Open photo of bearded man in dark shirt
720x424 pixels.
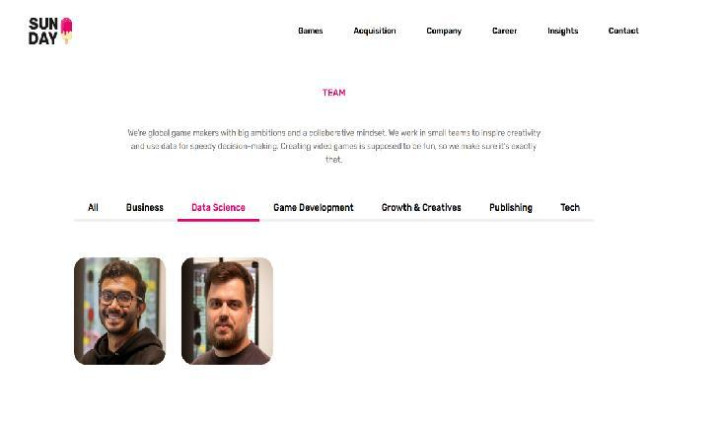coord(227,311)
